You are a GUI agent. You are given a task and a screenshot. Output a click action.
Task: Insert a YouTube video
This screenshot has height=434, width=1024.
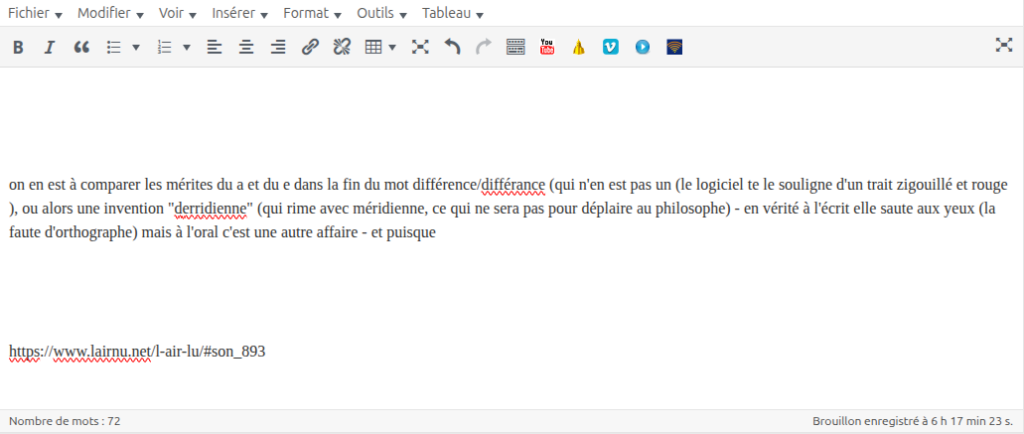point(547,47)
